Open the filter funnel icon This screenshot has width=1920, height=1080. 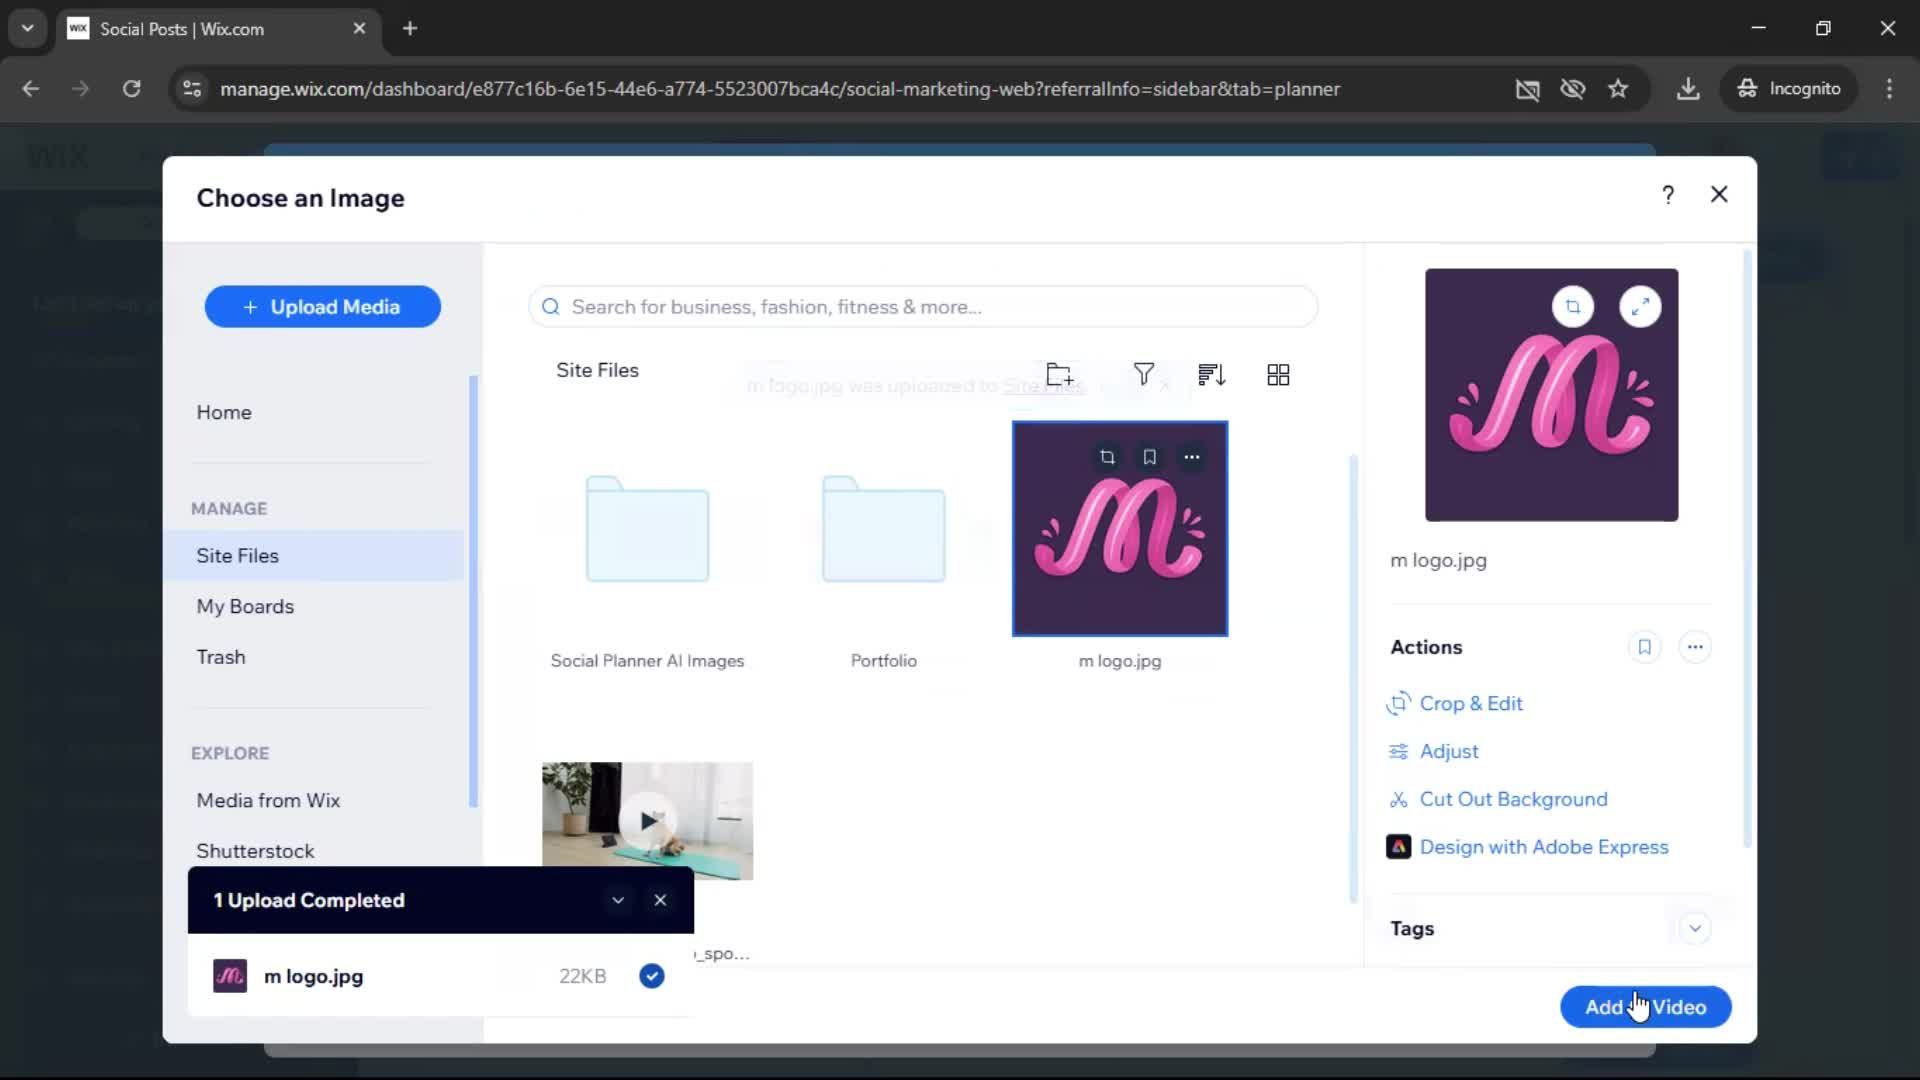pos(1144,374)
